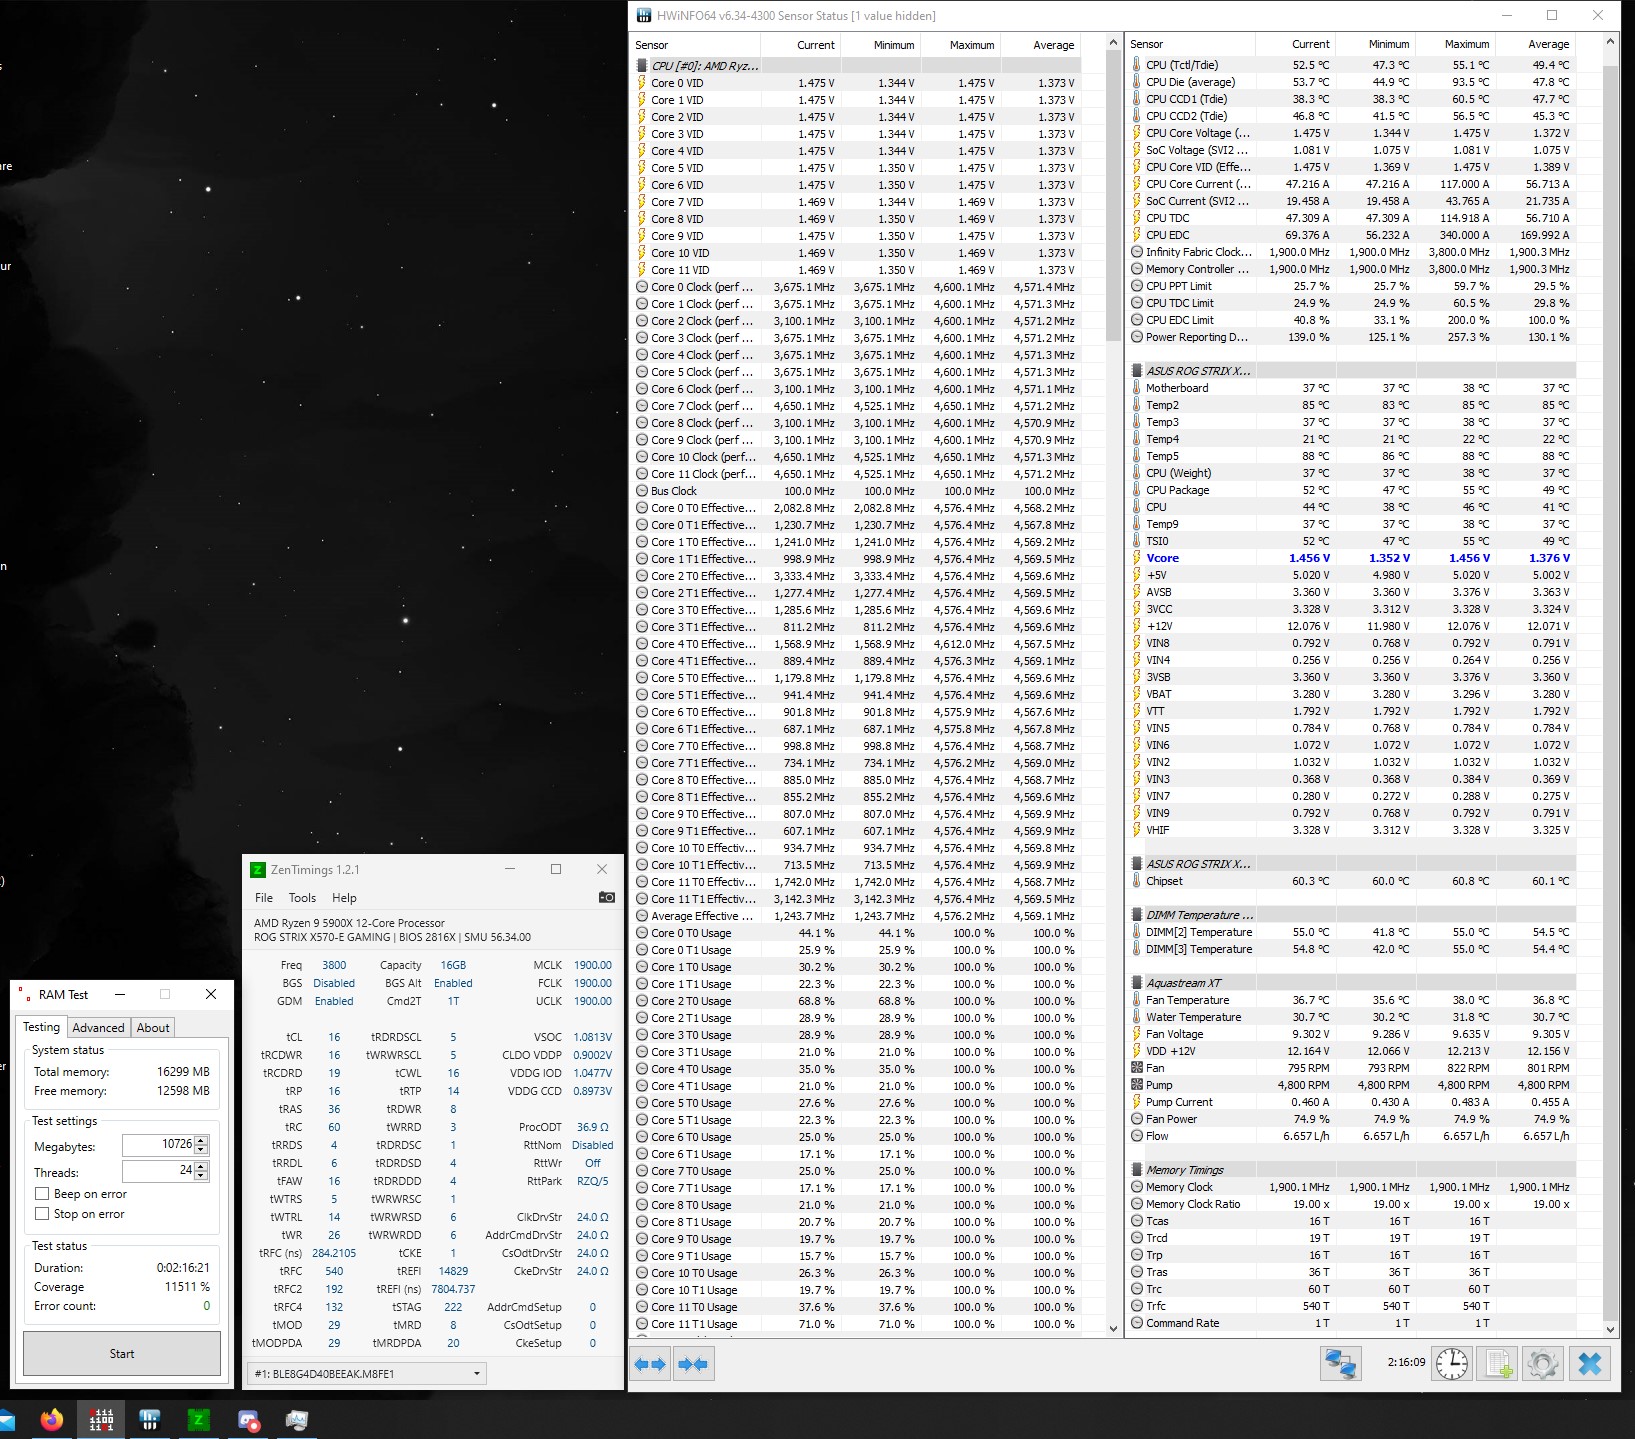Select the DIMM[2] Temperature sensor row
Screen dimensions: 1635x1439
click(x=1351, y=932)
